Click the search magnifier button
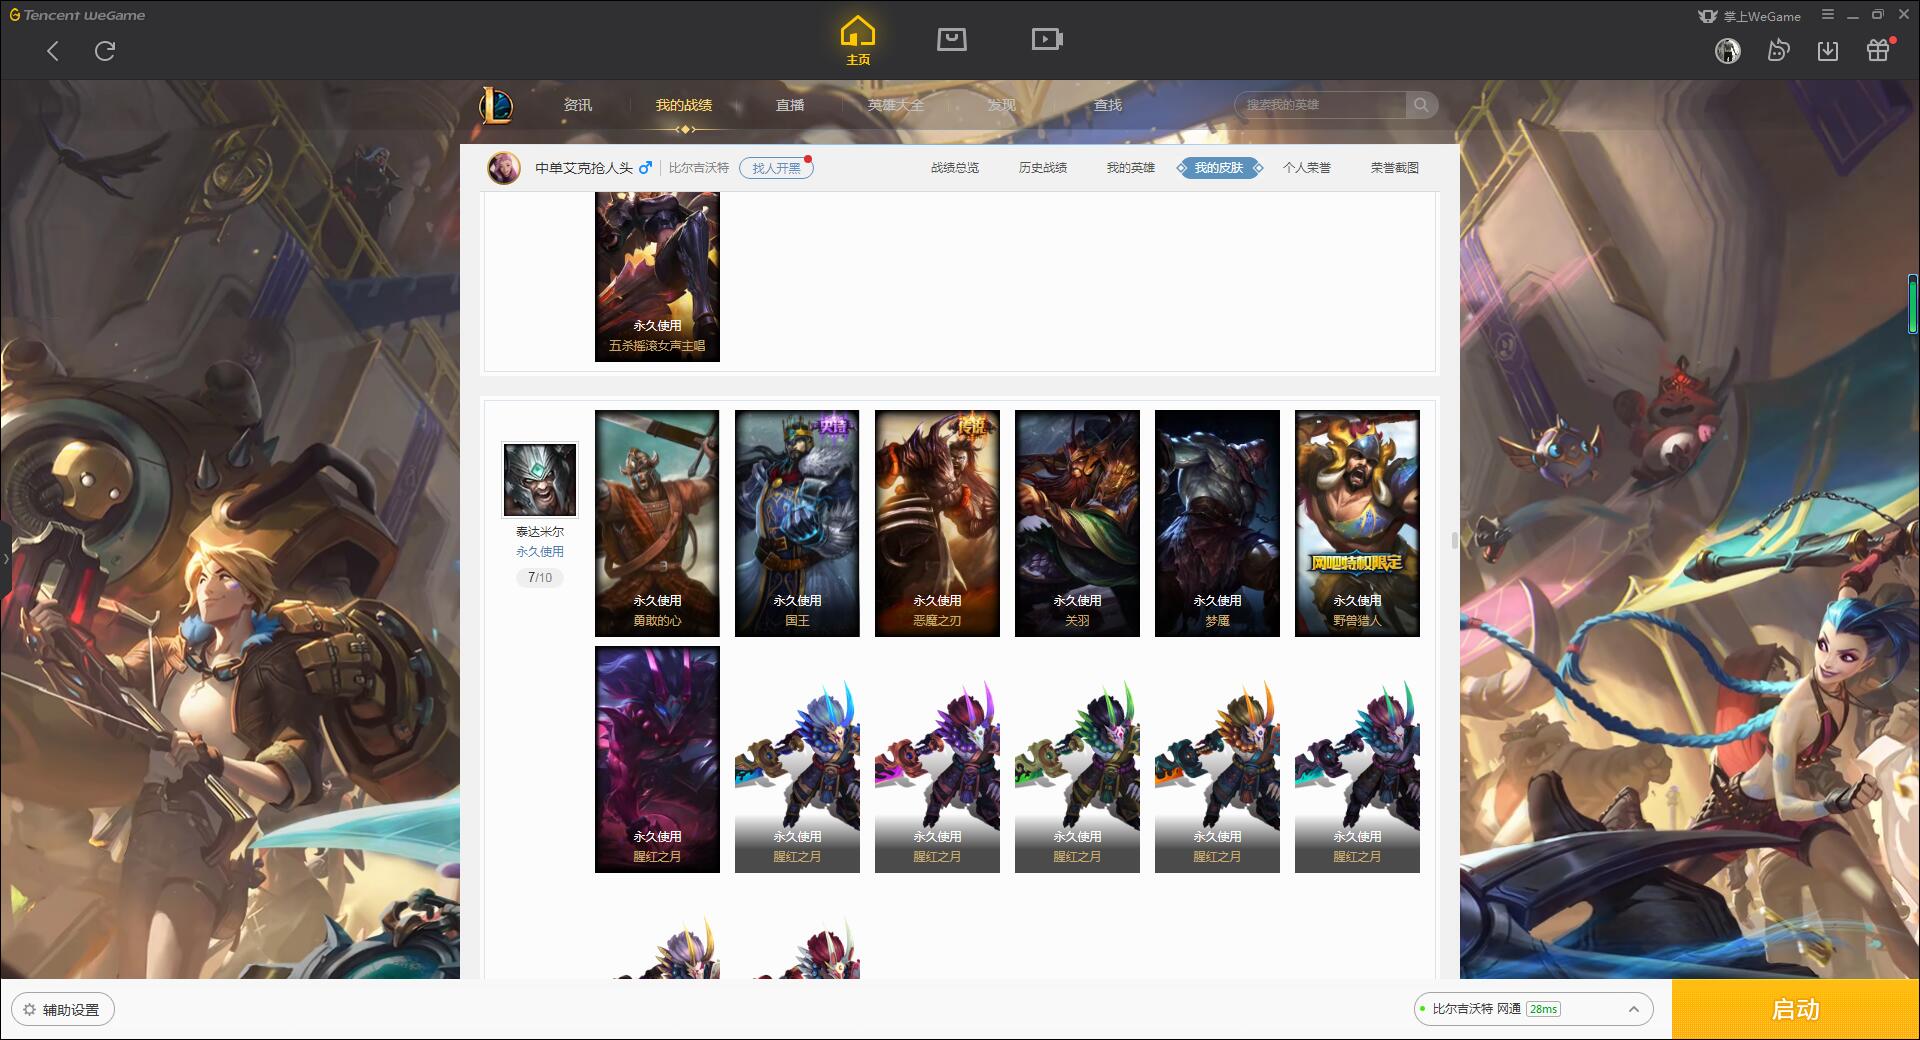The width and height of the screenshot is (1920, 1040). (x=1421, y=105)
